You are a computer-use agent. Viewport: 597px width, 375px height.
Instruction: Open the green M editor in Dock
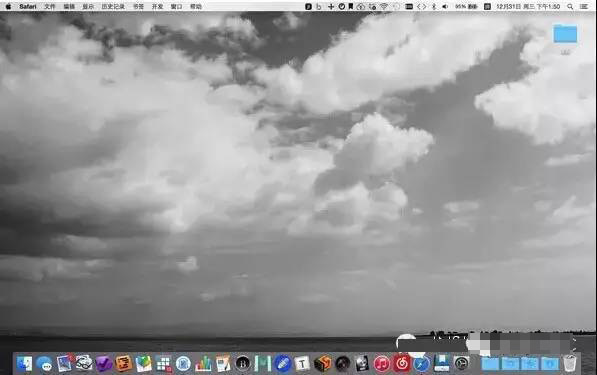(x=263, y=364)
